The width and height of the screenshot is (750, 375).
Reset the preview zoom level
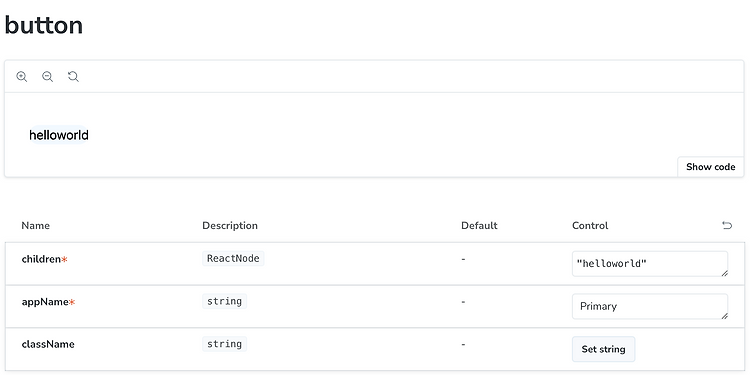[x=73, y=77]
